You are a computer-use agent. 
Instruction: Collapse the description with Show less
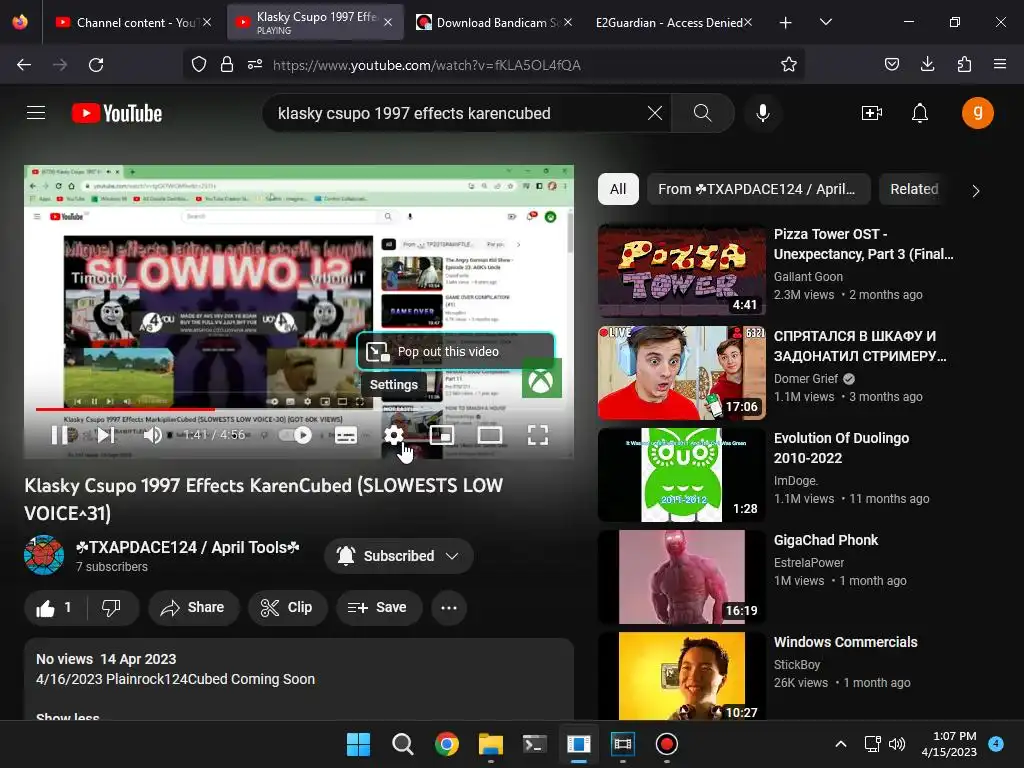pyautogui.click(x=68, y=717)
